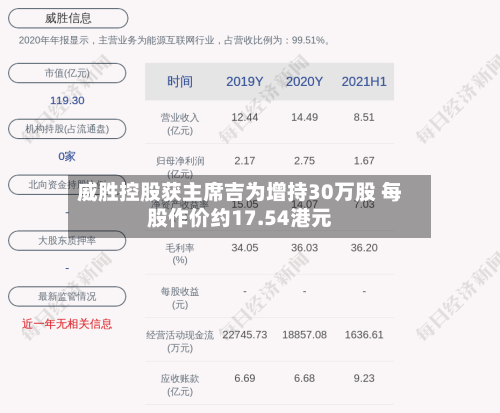500x413 pixels.
Task: Click gross margin value 36.03
Action: pos(304,248)
